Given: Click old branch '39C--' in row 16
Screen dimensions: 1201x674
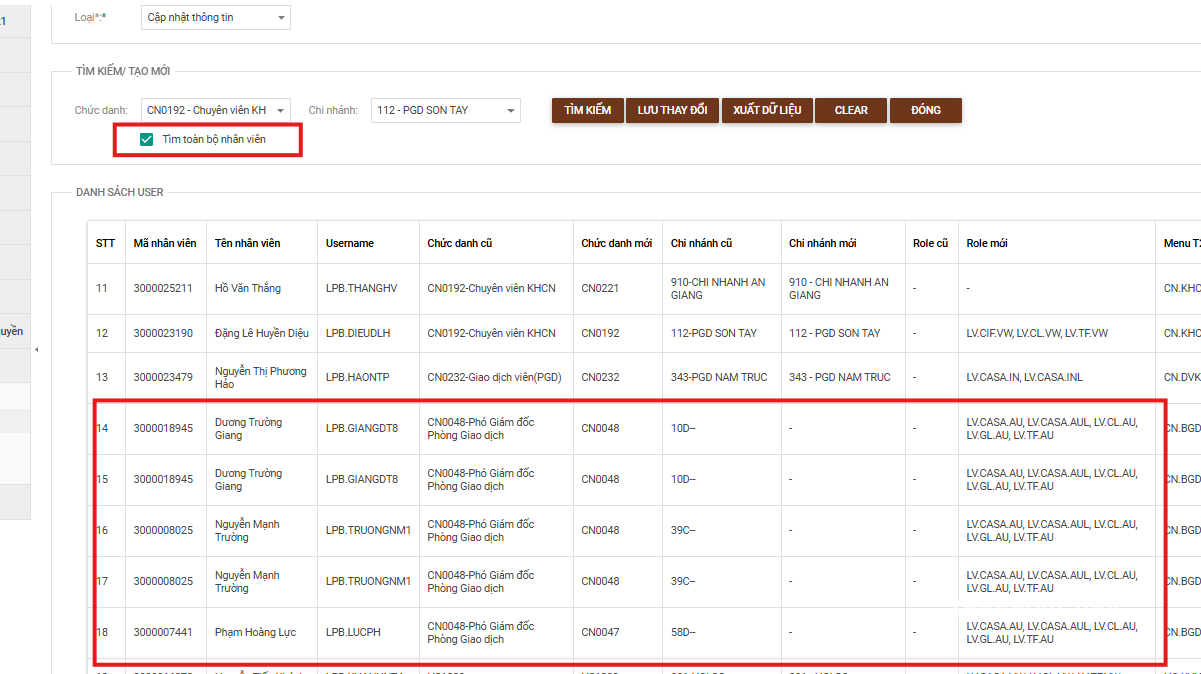Looking at the screenshot, I should [683, 530].
